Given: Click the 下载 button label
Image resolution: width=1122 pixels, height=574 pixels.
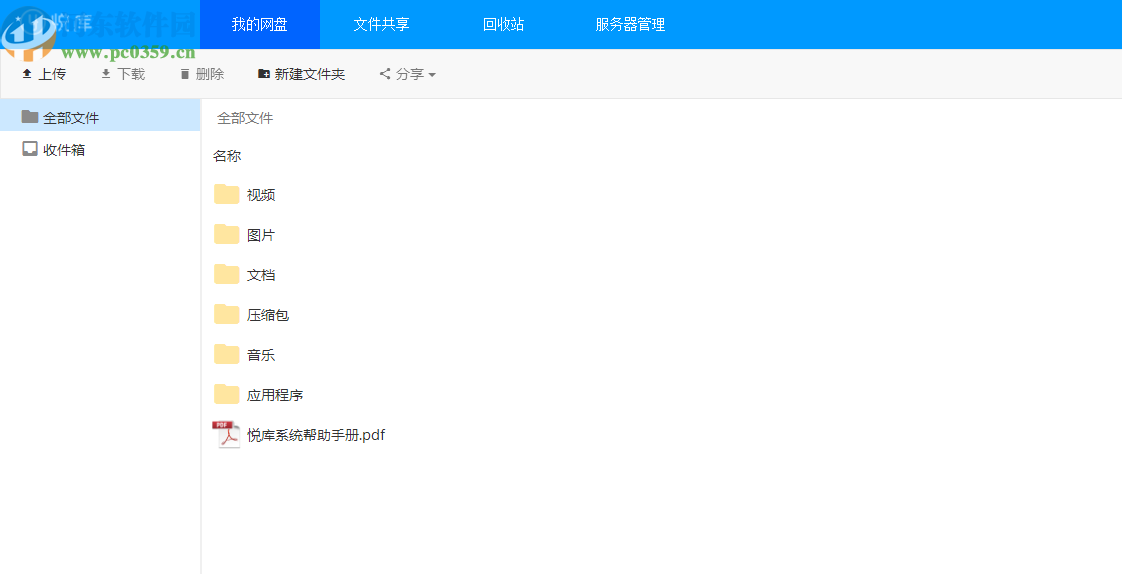Looking at the screenshot, I should click(x=131, y=74).
